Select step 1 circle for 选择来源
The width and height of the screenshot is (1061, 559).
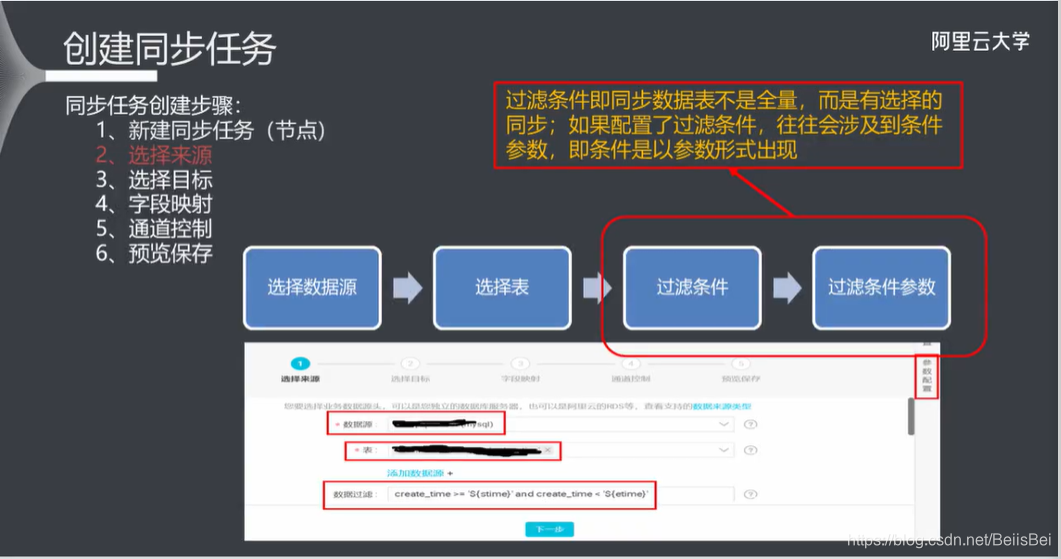(x=300, y=363)
